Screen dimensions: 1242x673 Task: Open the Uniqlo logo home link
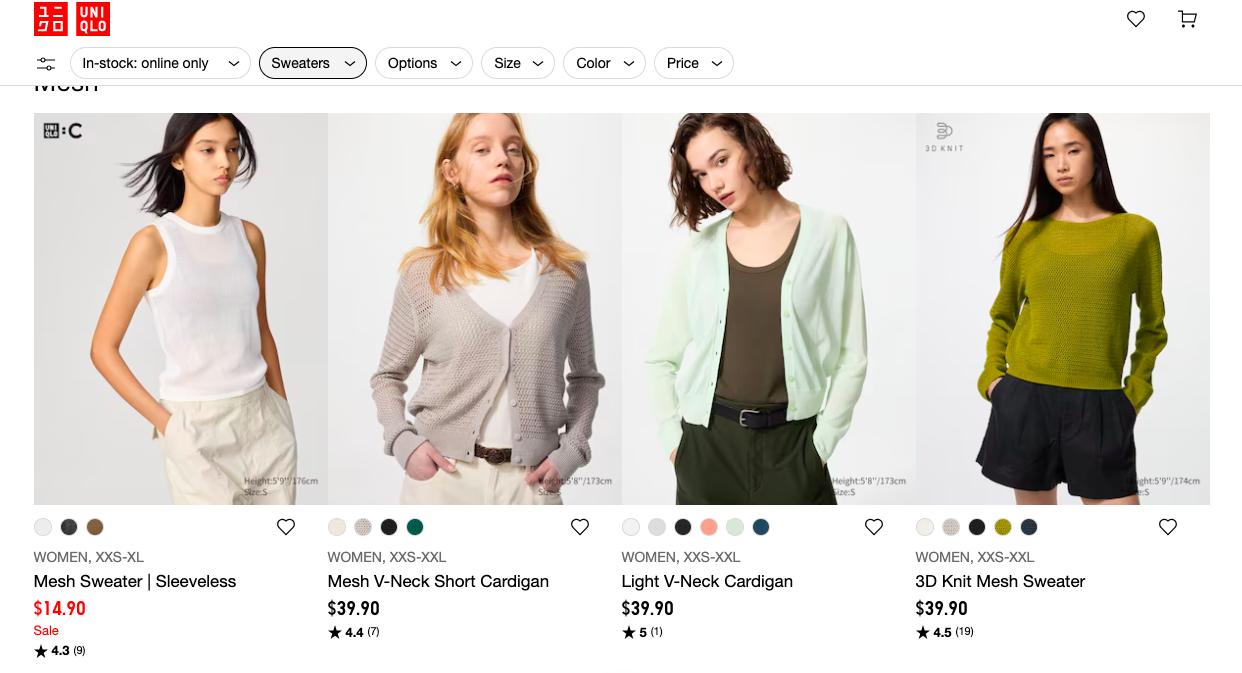tap(72, 19)
